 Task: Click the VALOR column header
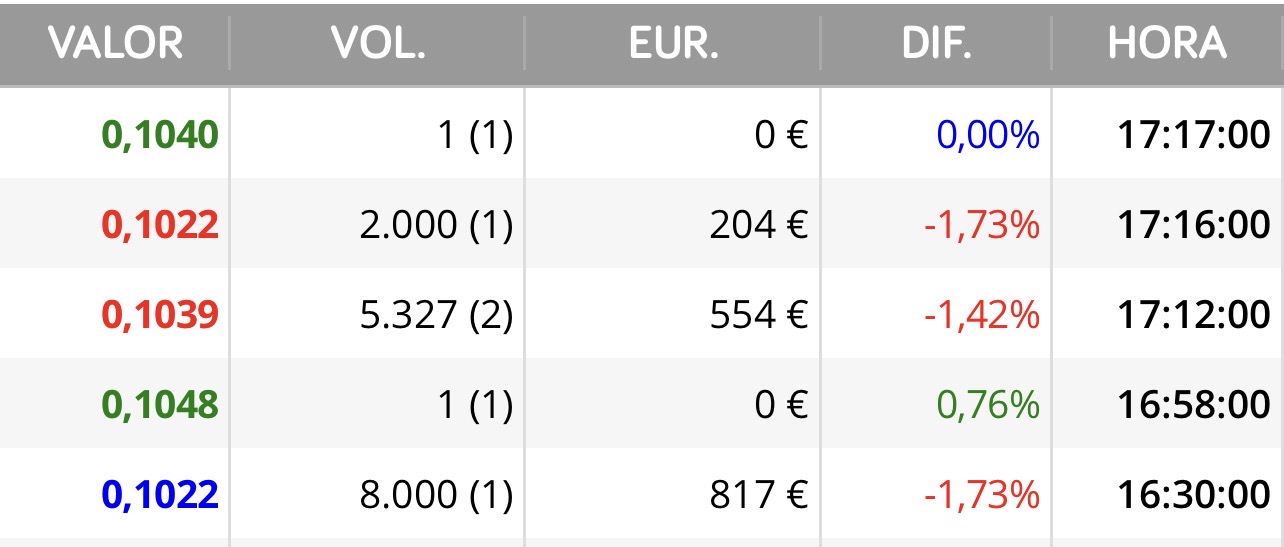116,44
